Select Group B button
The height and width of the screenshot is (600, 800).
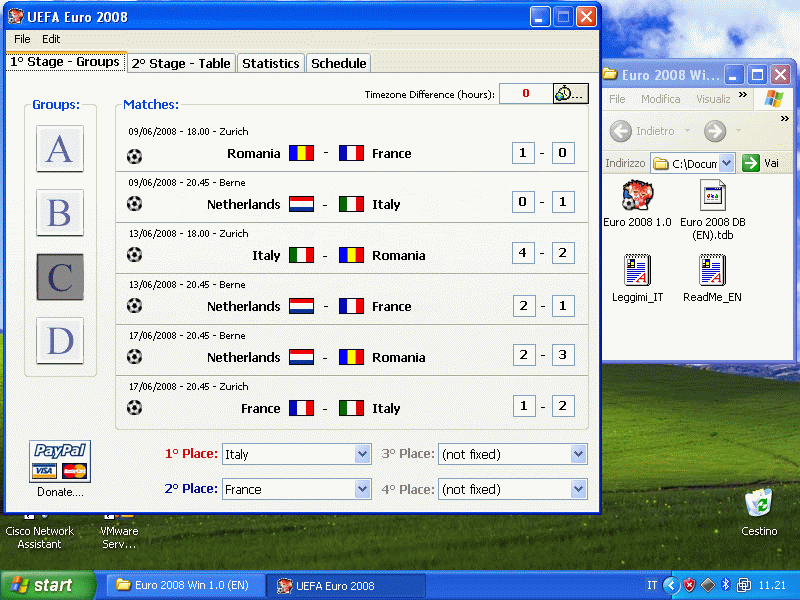click(x=60, y=212)
